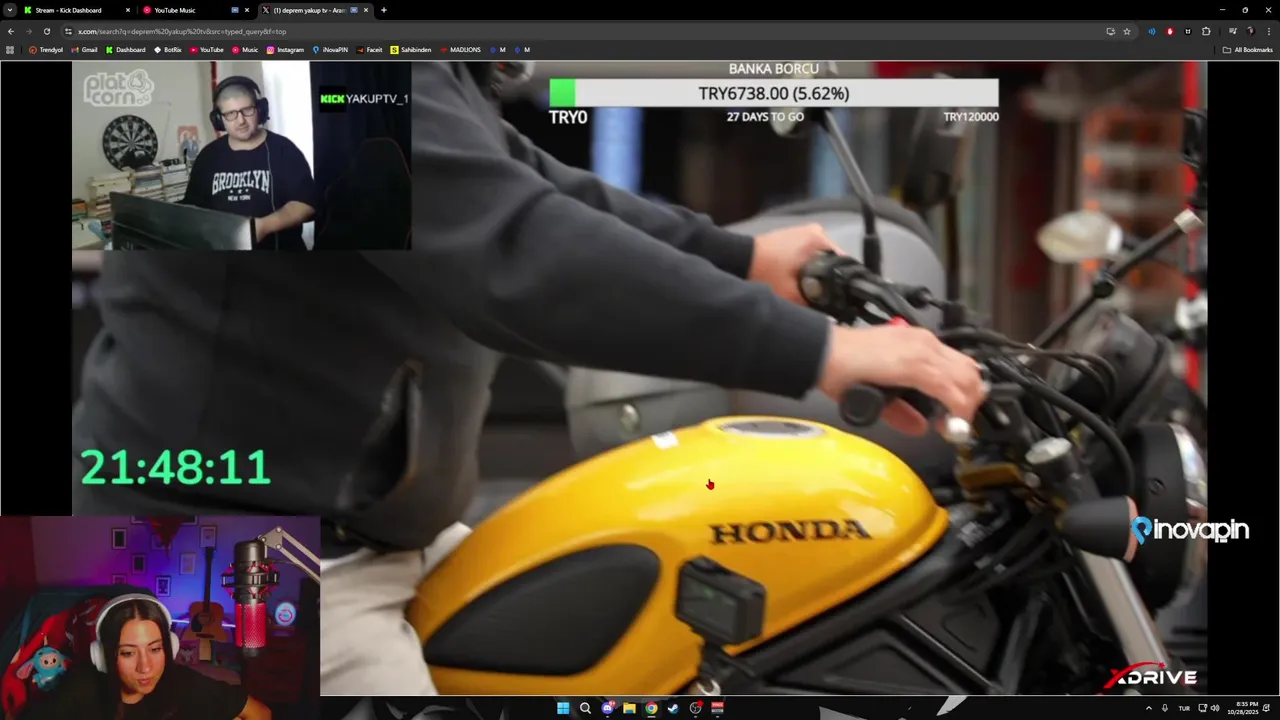
Task: Go forward to the next page
Action: click(29, 31)
